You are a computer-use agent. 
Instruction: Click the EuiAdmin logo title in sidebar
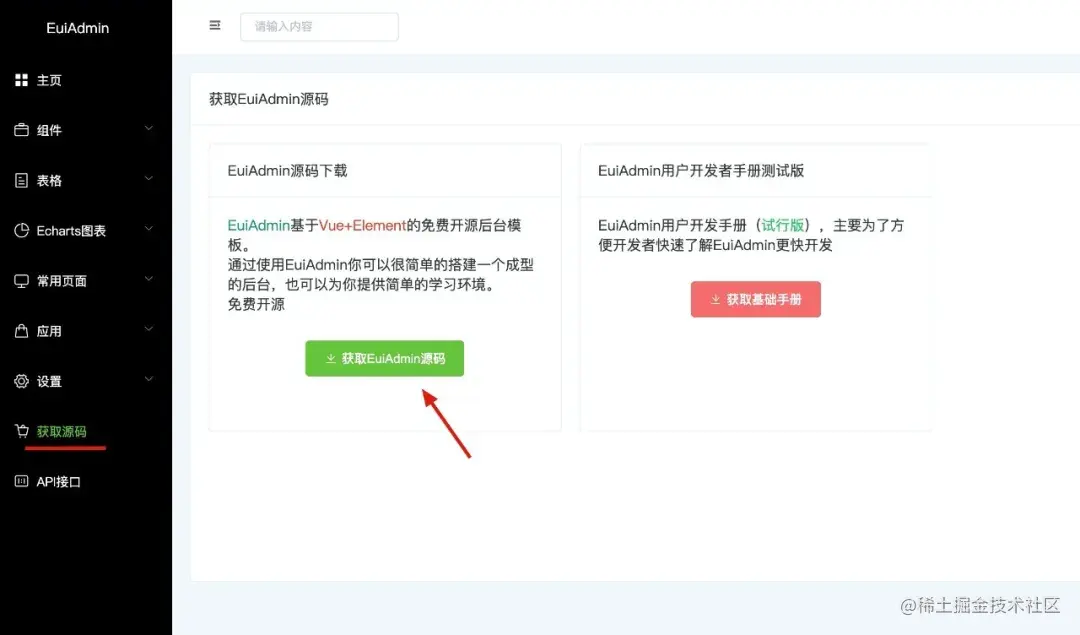click(x=78, y=28)
